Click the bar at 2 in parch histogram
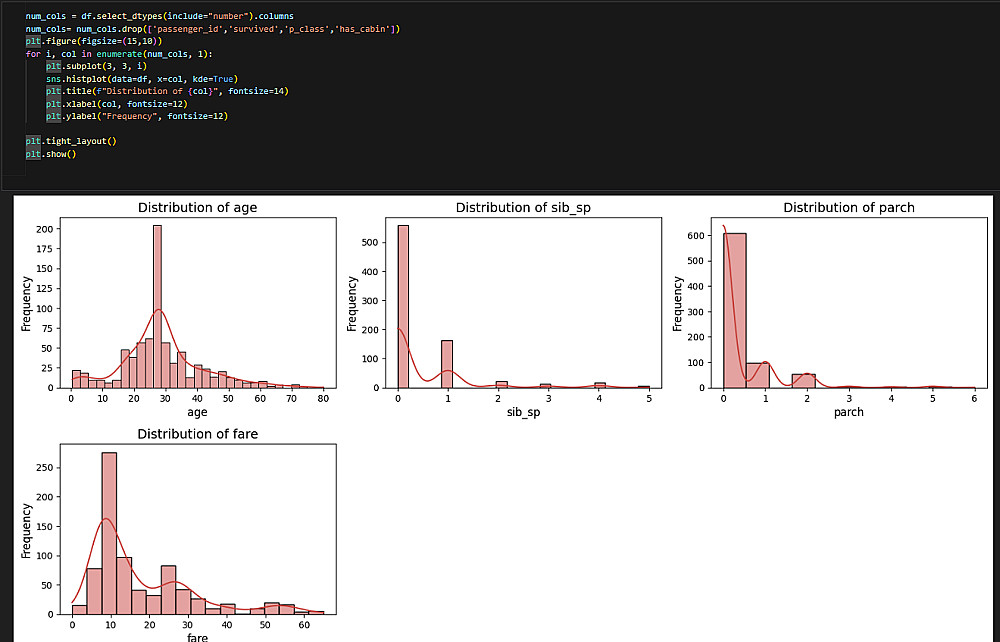 [x=804, y=381]
